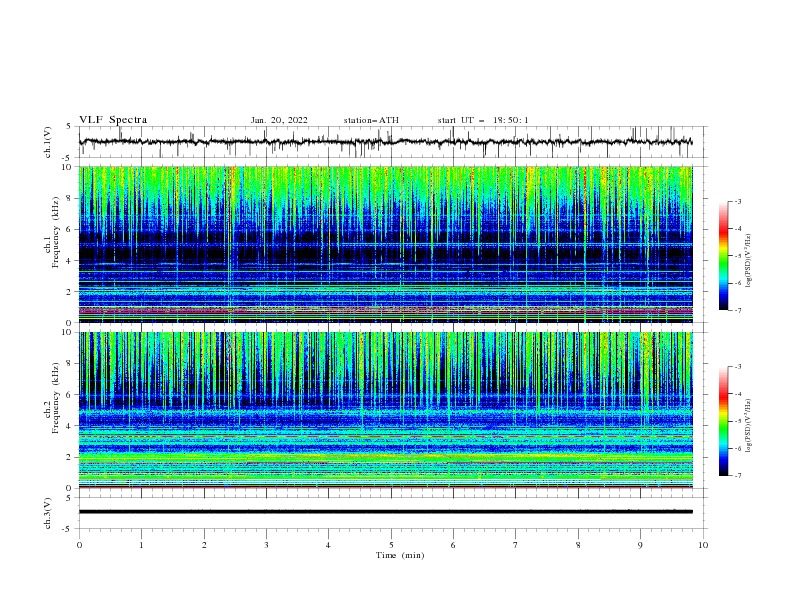Click the lower ch.2 PSD color bar
Viewport: 792px width, 612px height.
click(724, 421)
